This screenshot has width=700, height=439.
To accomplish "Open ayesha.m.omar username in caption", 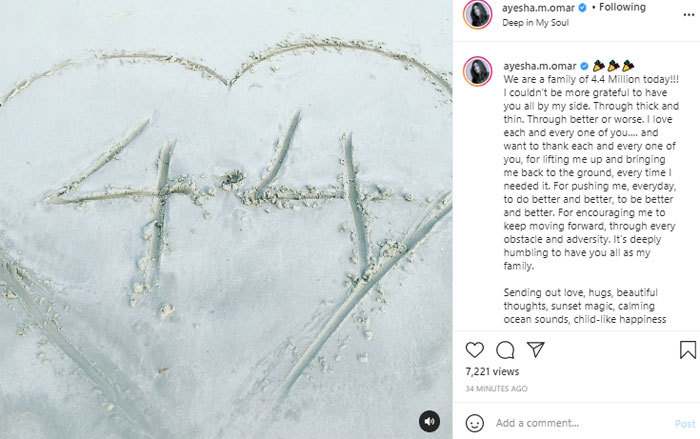I will tap(540, 66).
